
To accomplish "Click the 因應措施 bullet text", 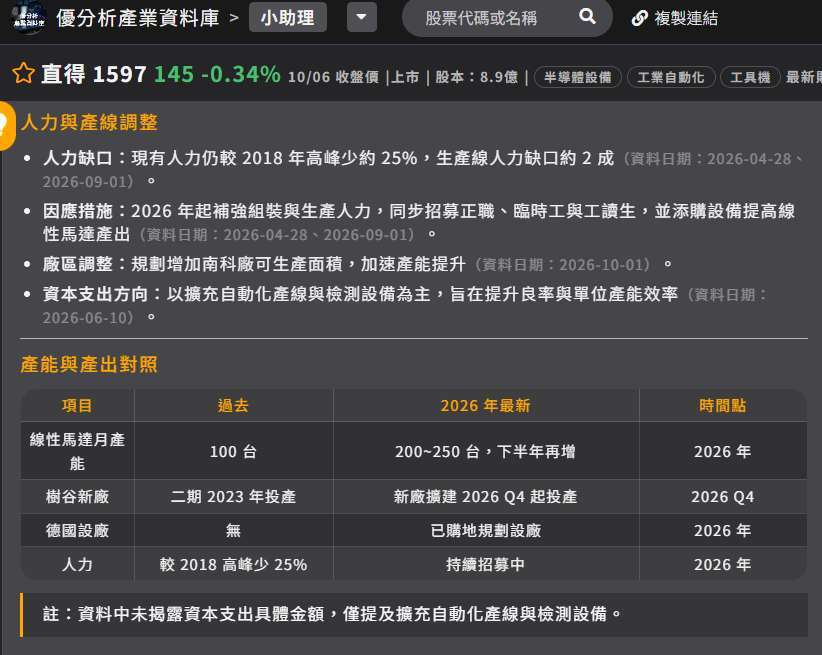I will 419,222.
